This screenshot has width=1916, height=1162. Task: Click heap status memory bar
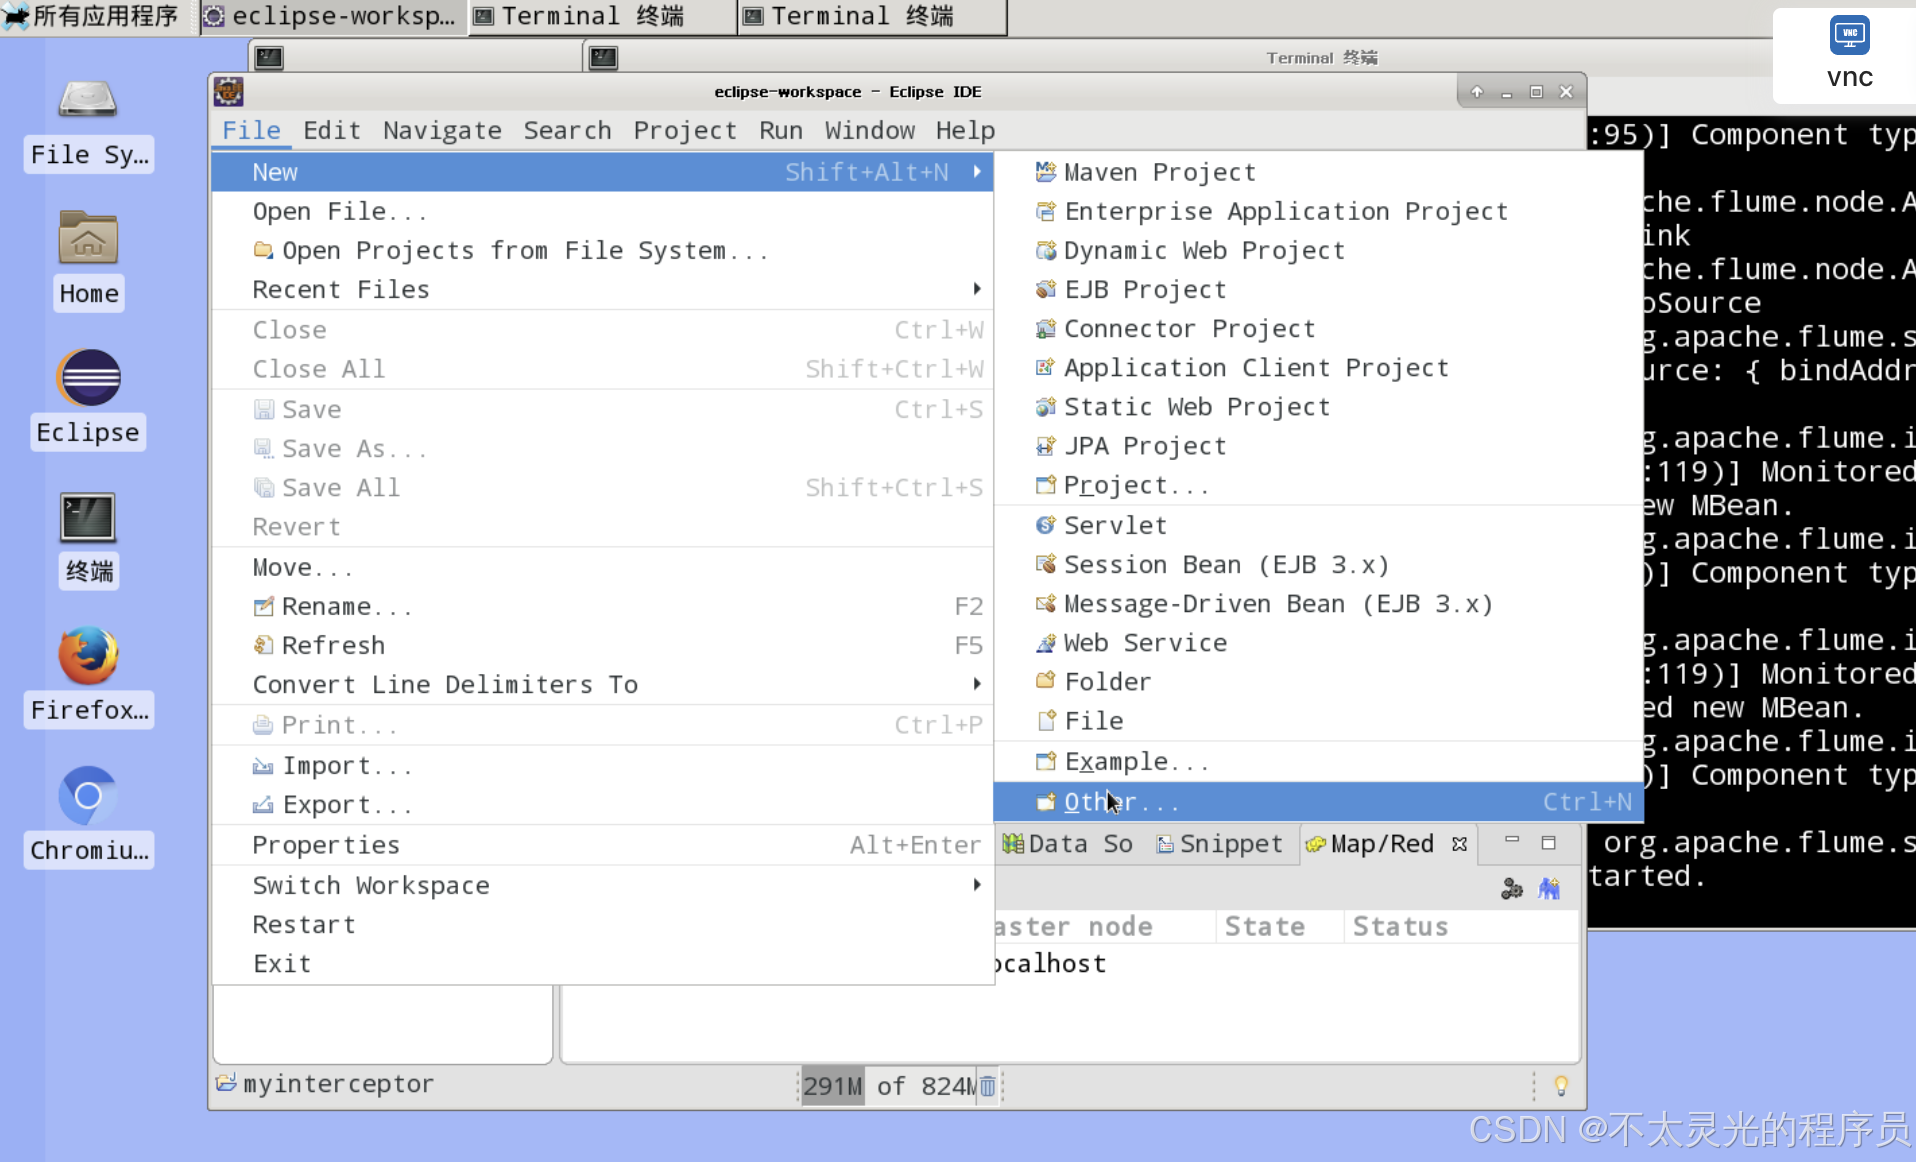click(888, 1086)
